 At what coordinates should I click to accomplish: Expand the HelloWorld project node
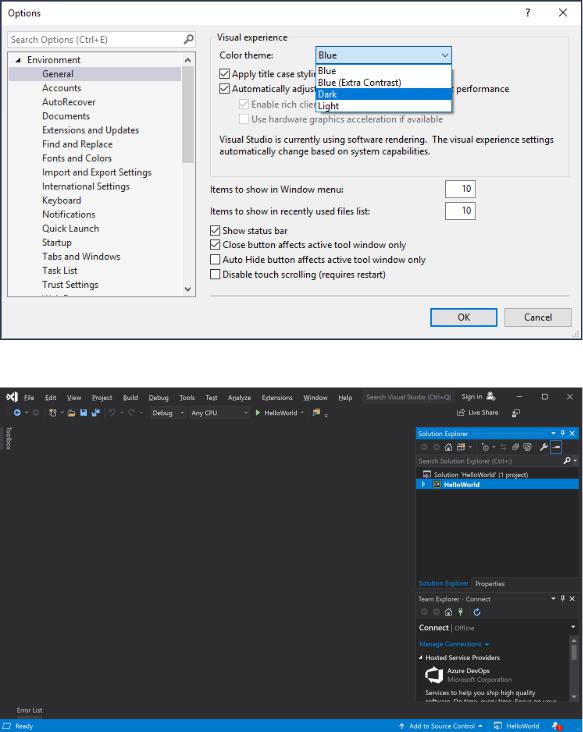coord(423,485)
